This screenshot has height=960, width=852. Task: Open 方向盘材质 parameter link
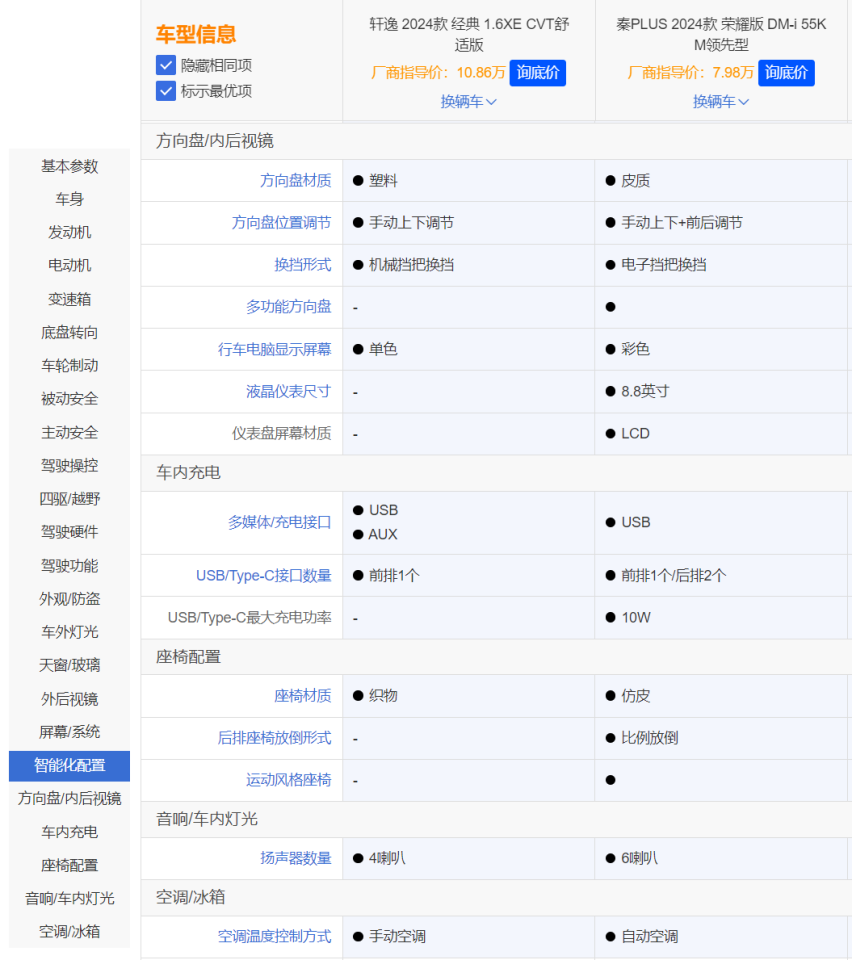coord(296,181)
